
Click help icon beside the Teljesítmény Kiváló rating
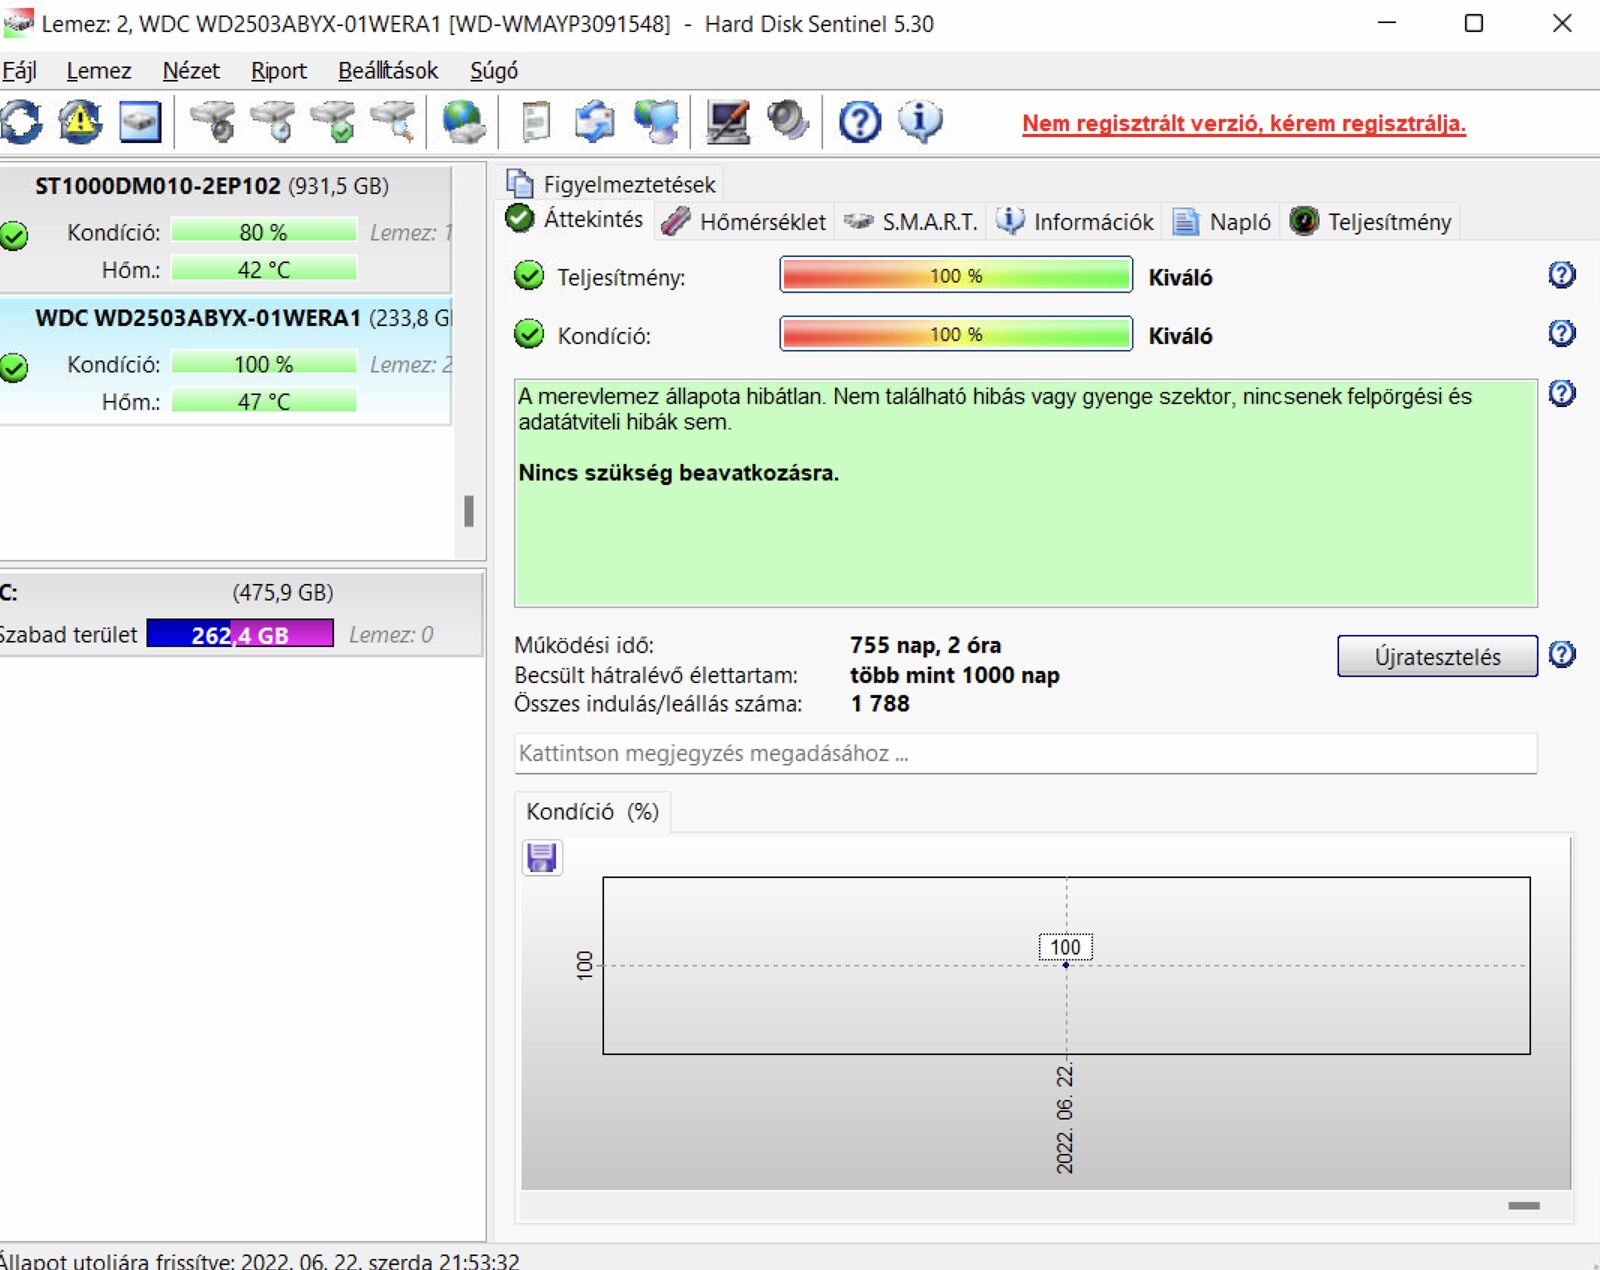coord(1562,275)
